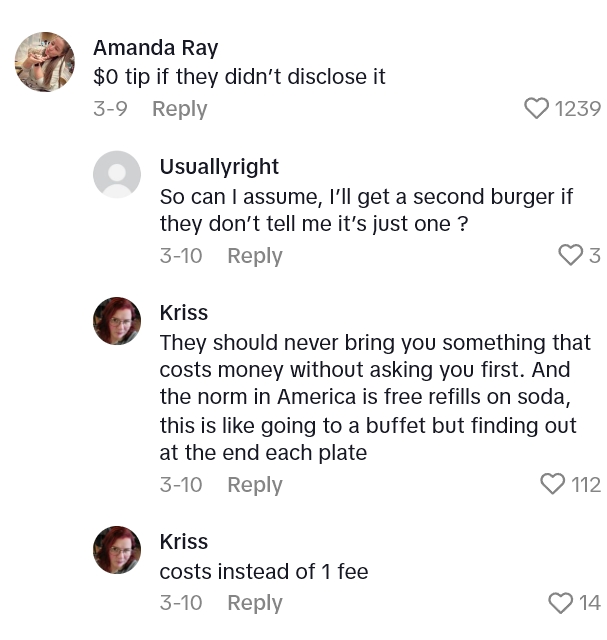Open Amanda Ray's profile picture
Viewport: 607px width, 640px height.
point(45,62)
